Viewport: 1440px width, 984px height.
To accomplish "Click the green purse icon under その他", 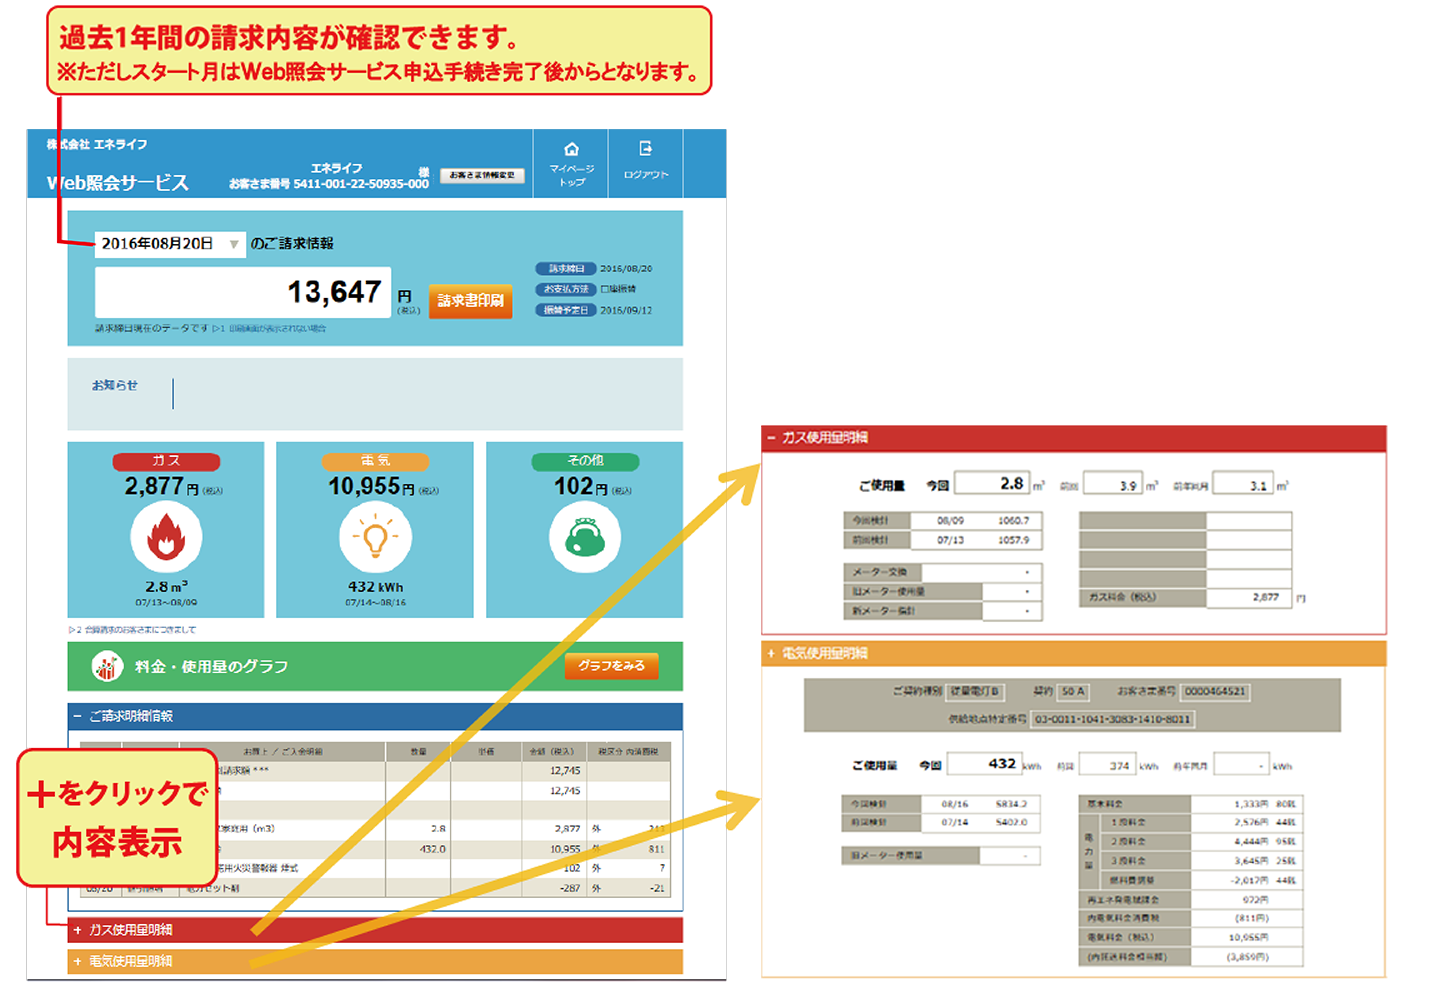I will 585,538.
